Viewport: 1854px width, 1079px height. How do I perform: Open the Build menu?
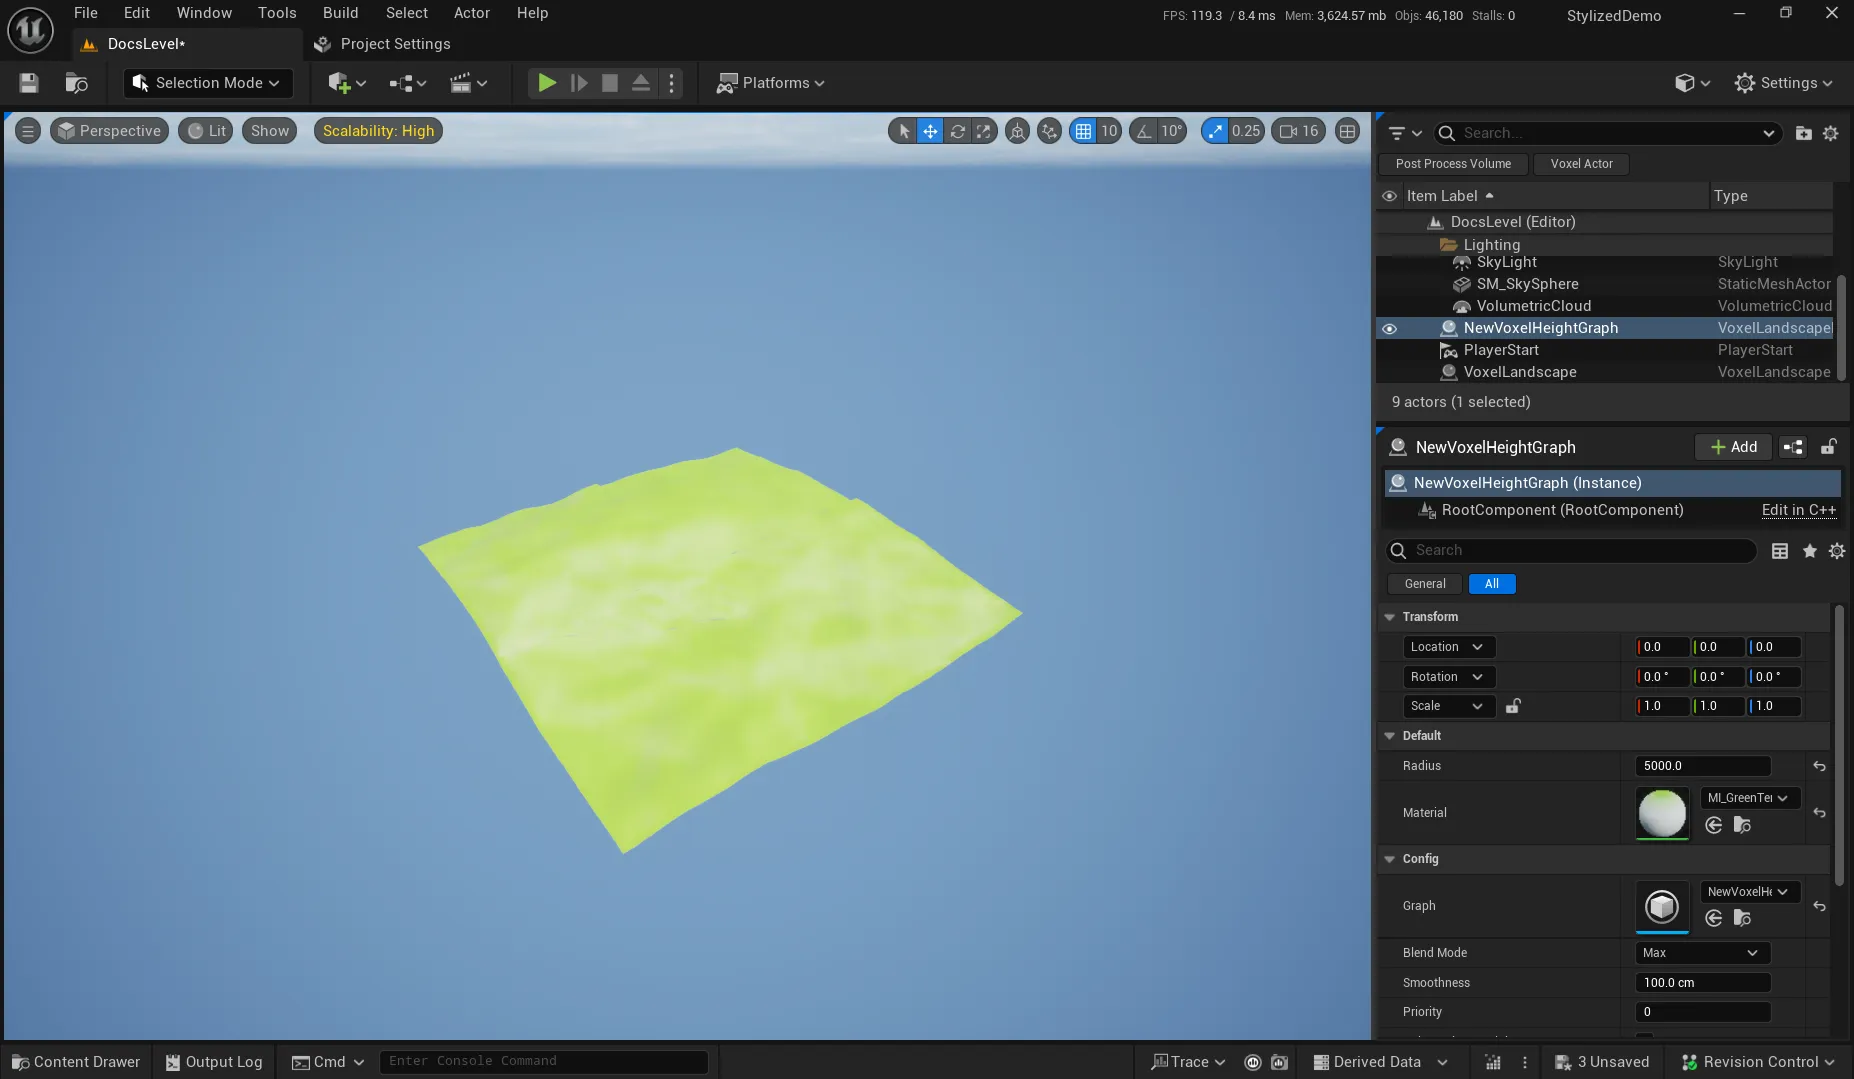340,13
